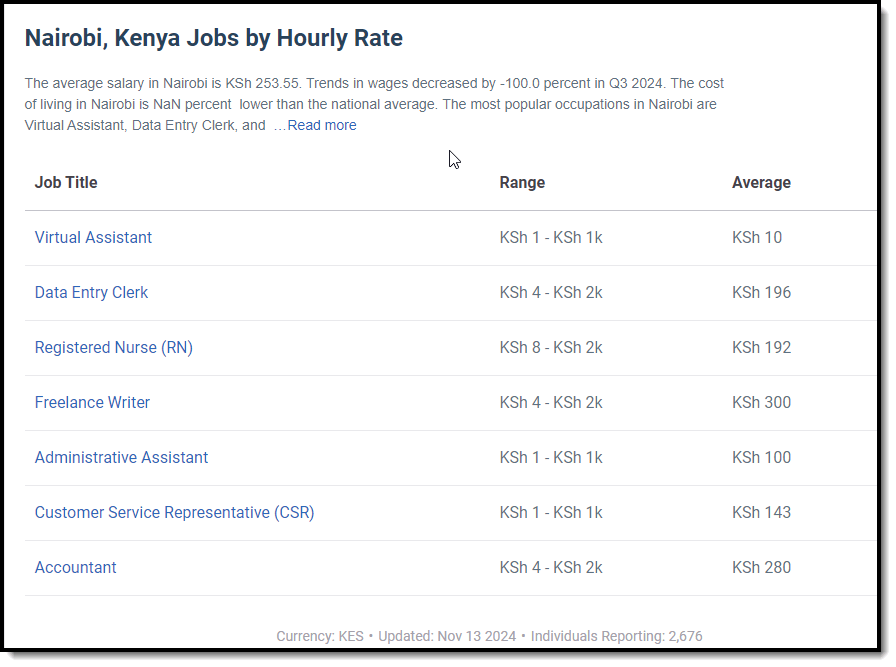Image resolution: width=896 pixels, height=667 pixels.
Task: Click the KSh 143 average value
Action: point(761,513)
